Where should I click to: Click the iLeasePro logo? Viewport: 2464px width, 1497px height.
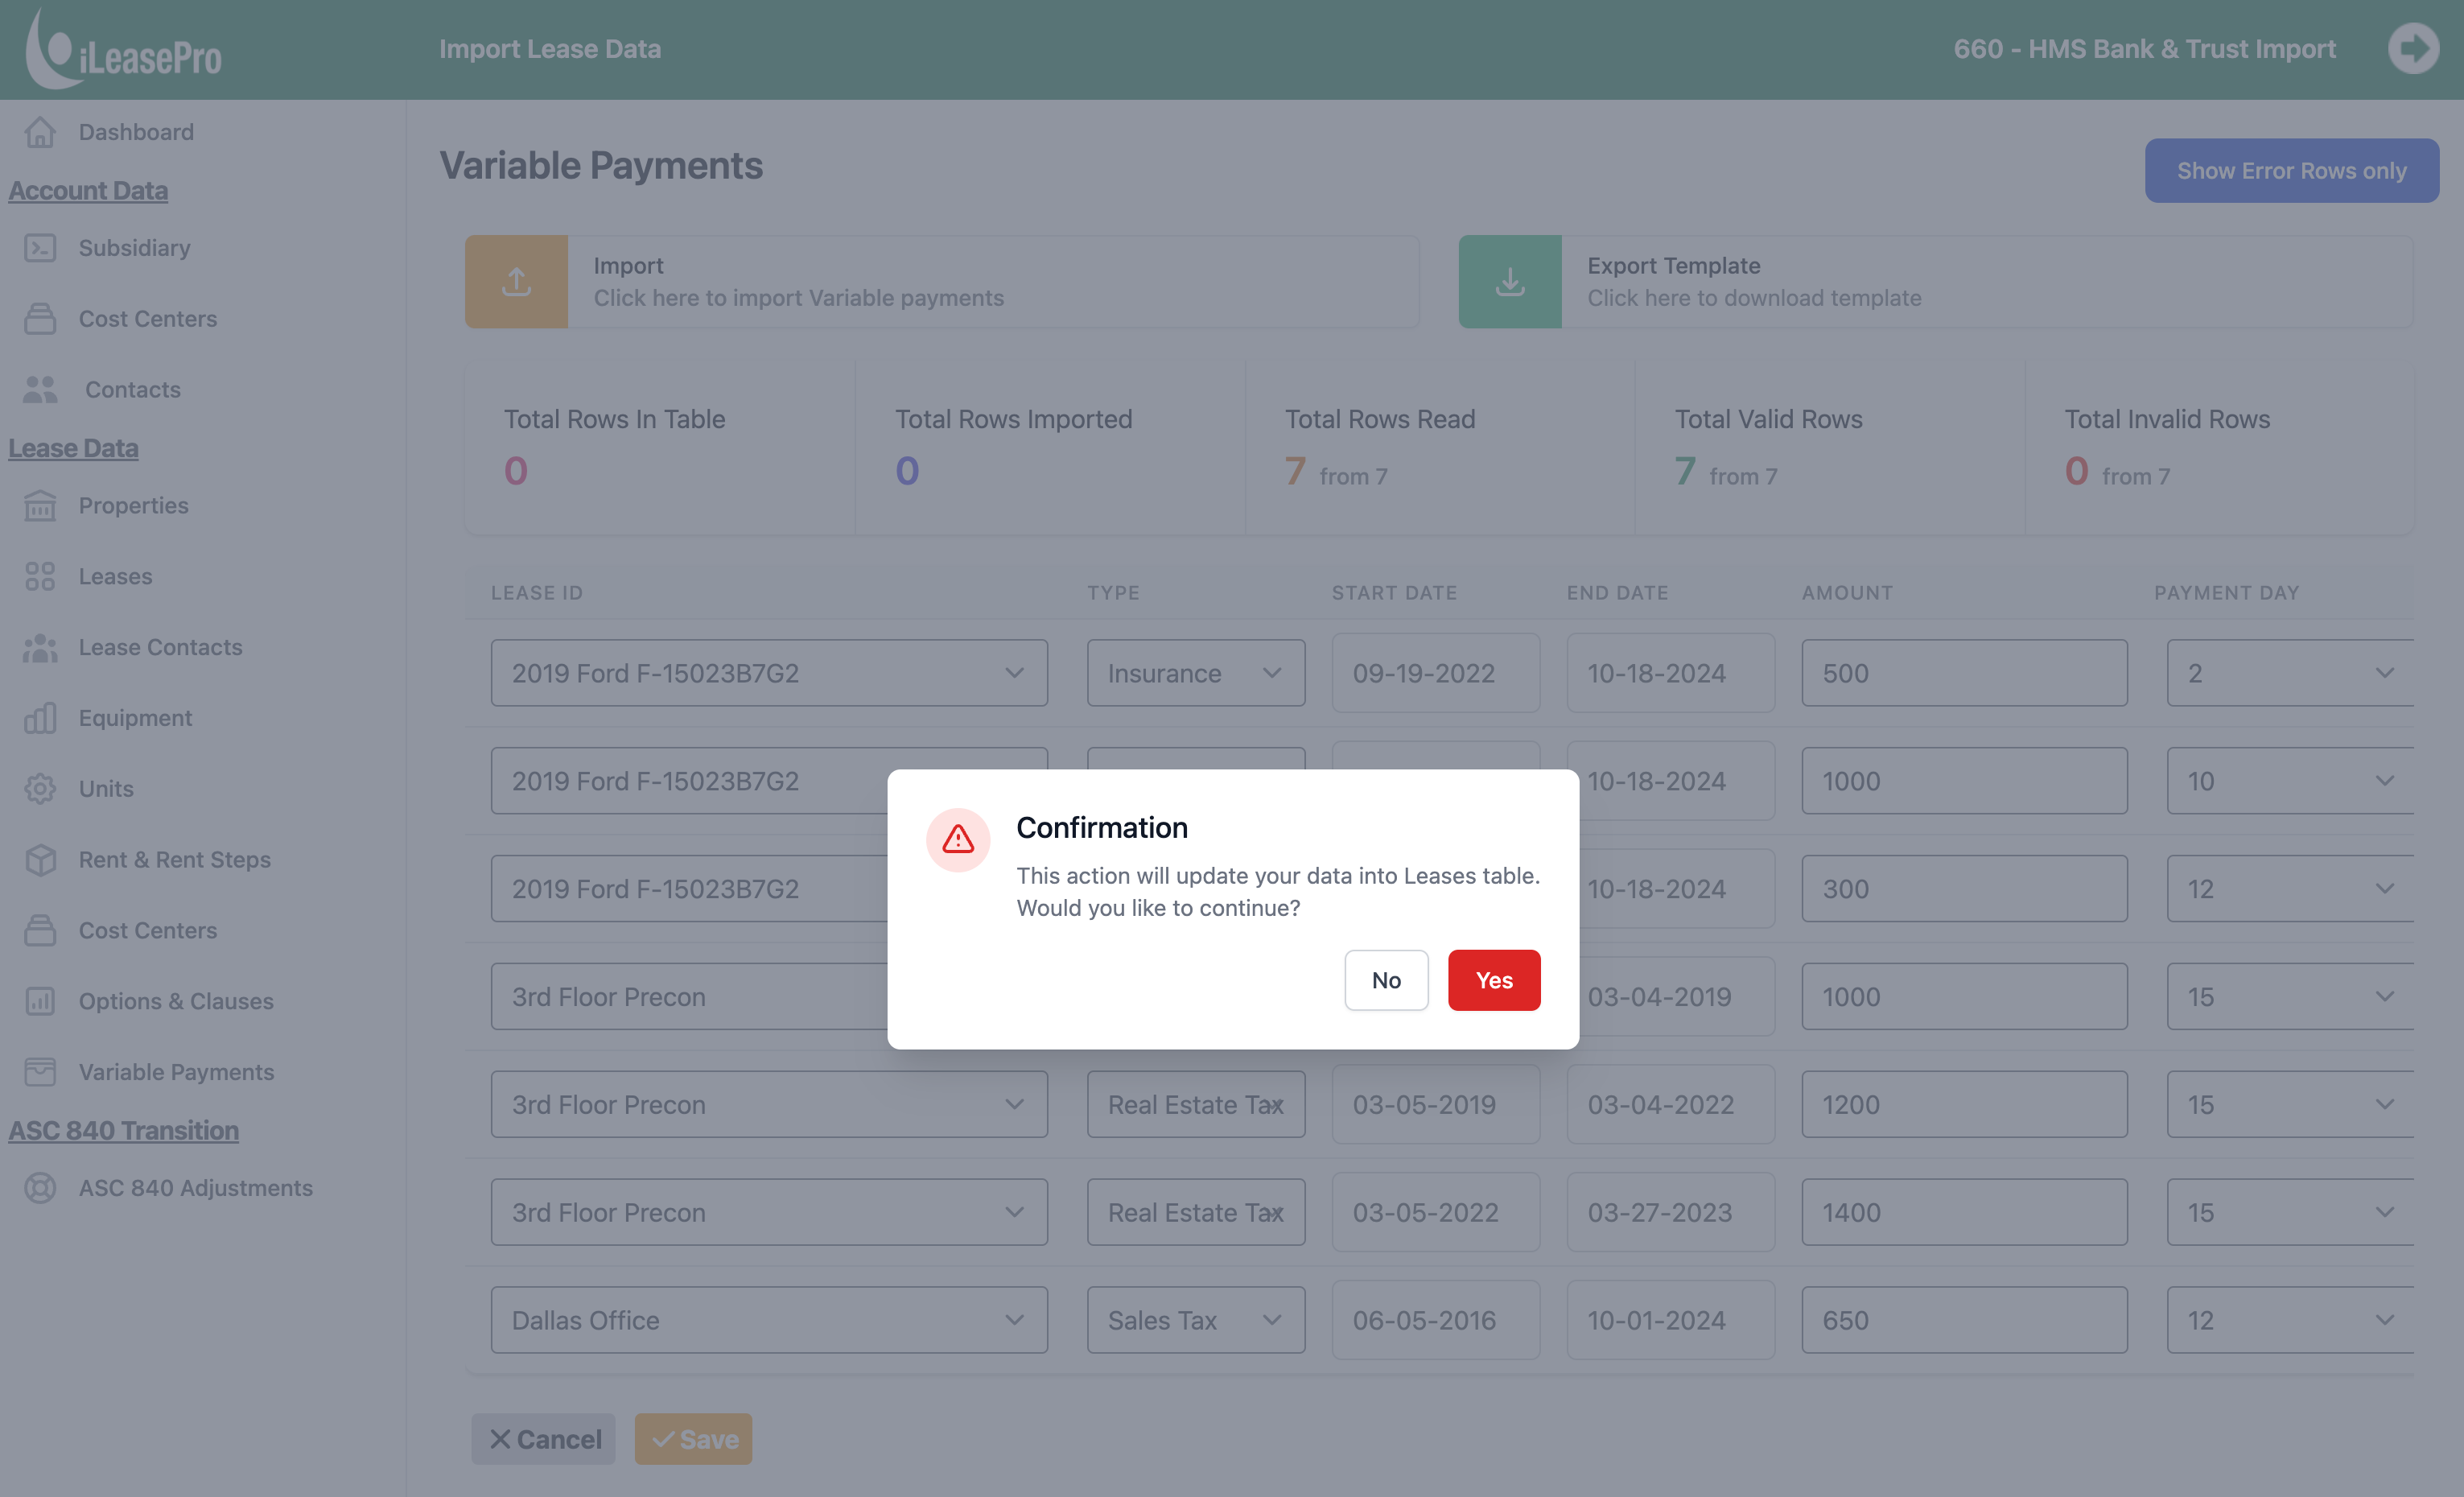click(x=125, y=49)
